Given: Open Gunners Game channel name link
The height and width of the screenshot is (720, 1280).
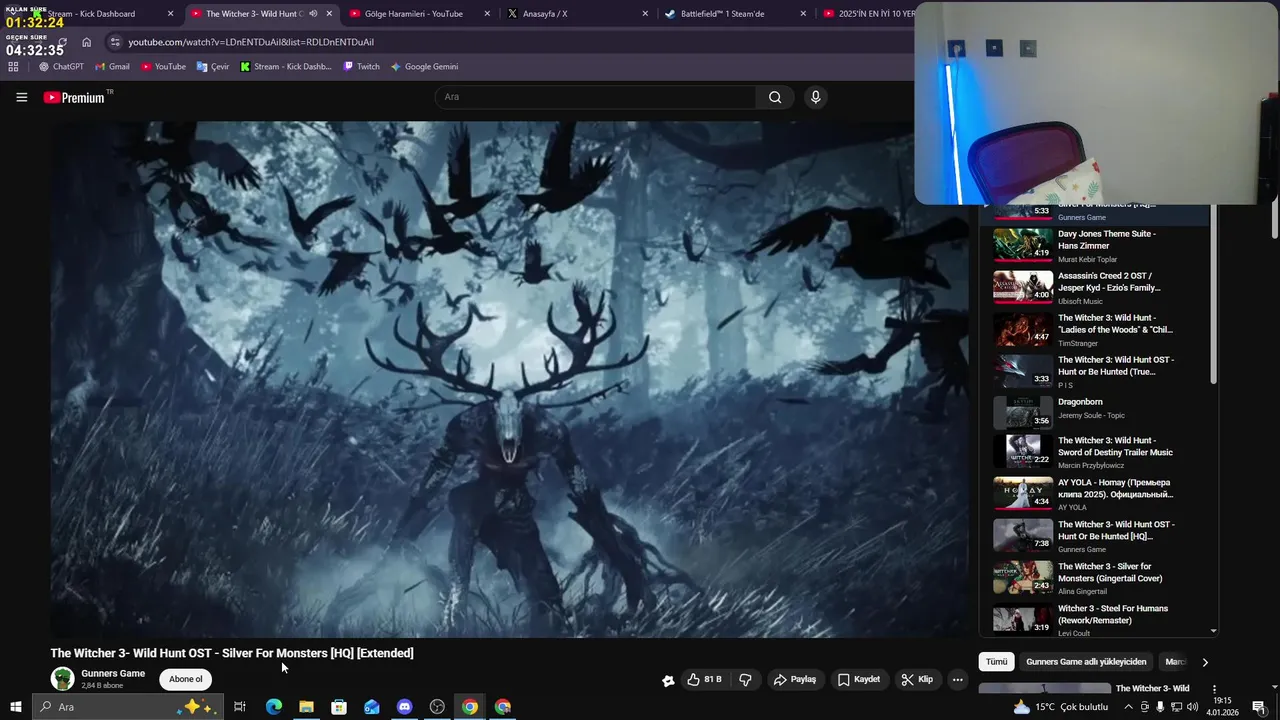Looking at the screenshot, I should tap(113, 673).
